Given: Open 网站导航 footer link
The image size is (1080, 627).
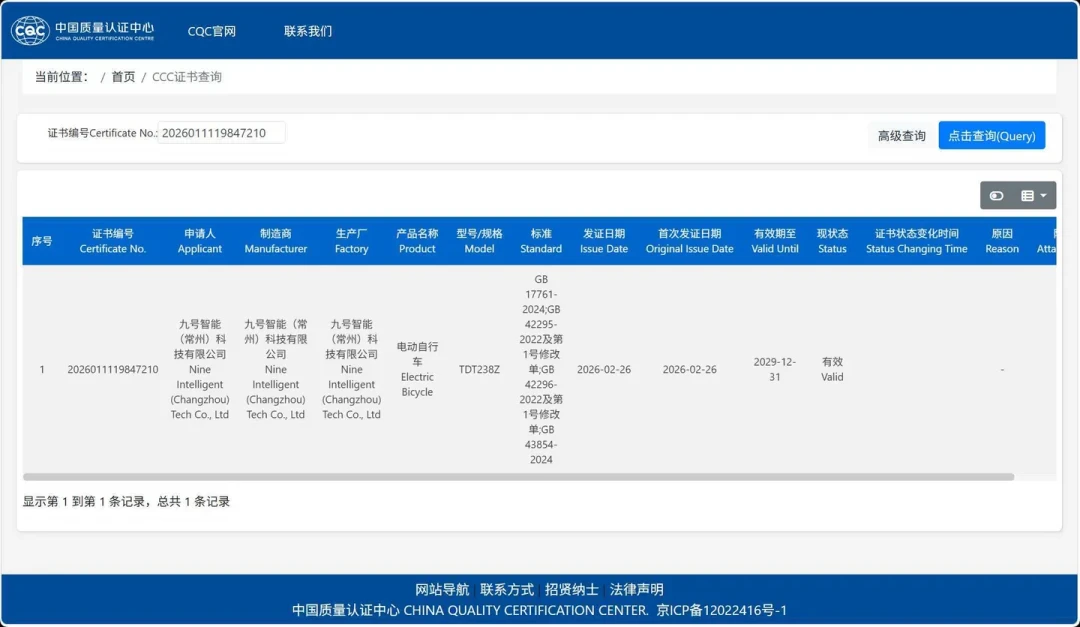Looking at the screenshot, I should [442, 590].
